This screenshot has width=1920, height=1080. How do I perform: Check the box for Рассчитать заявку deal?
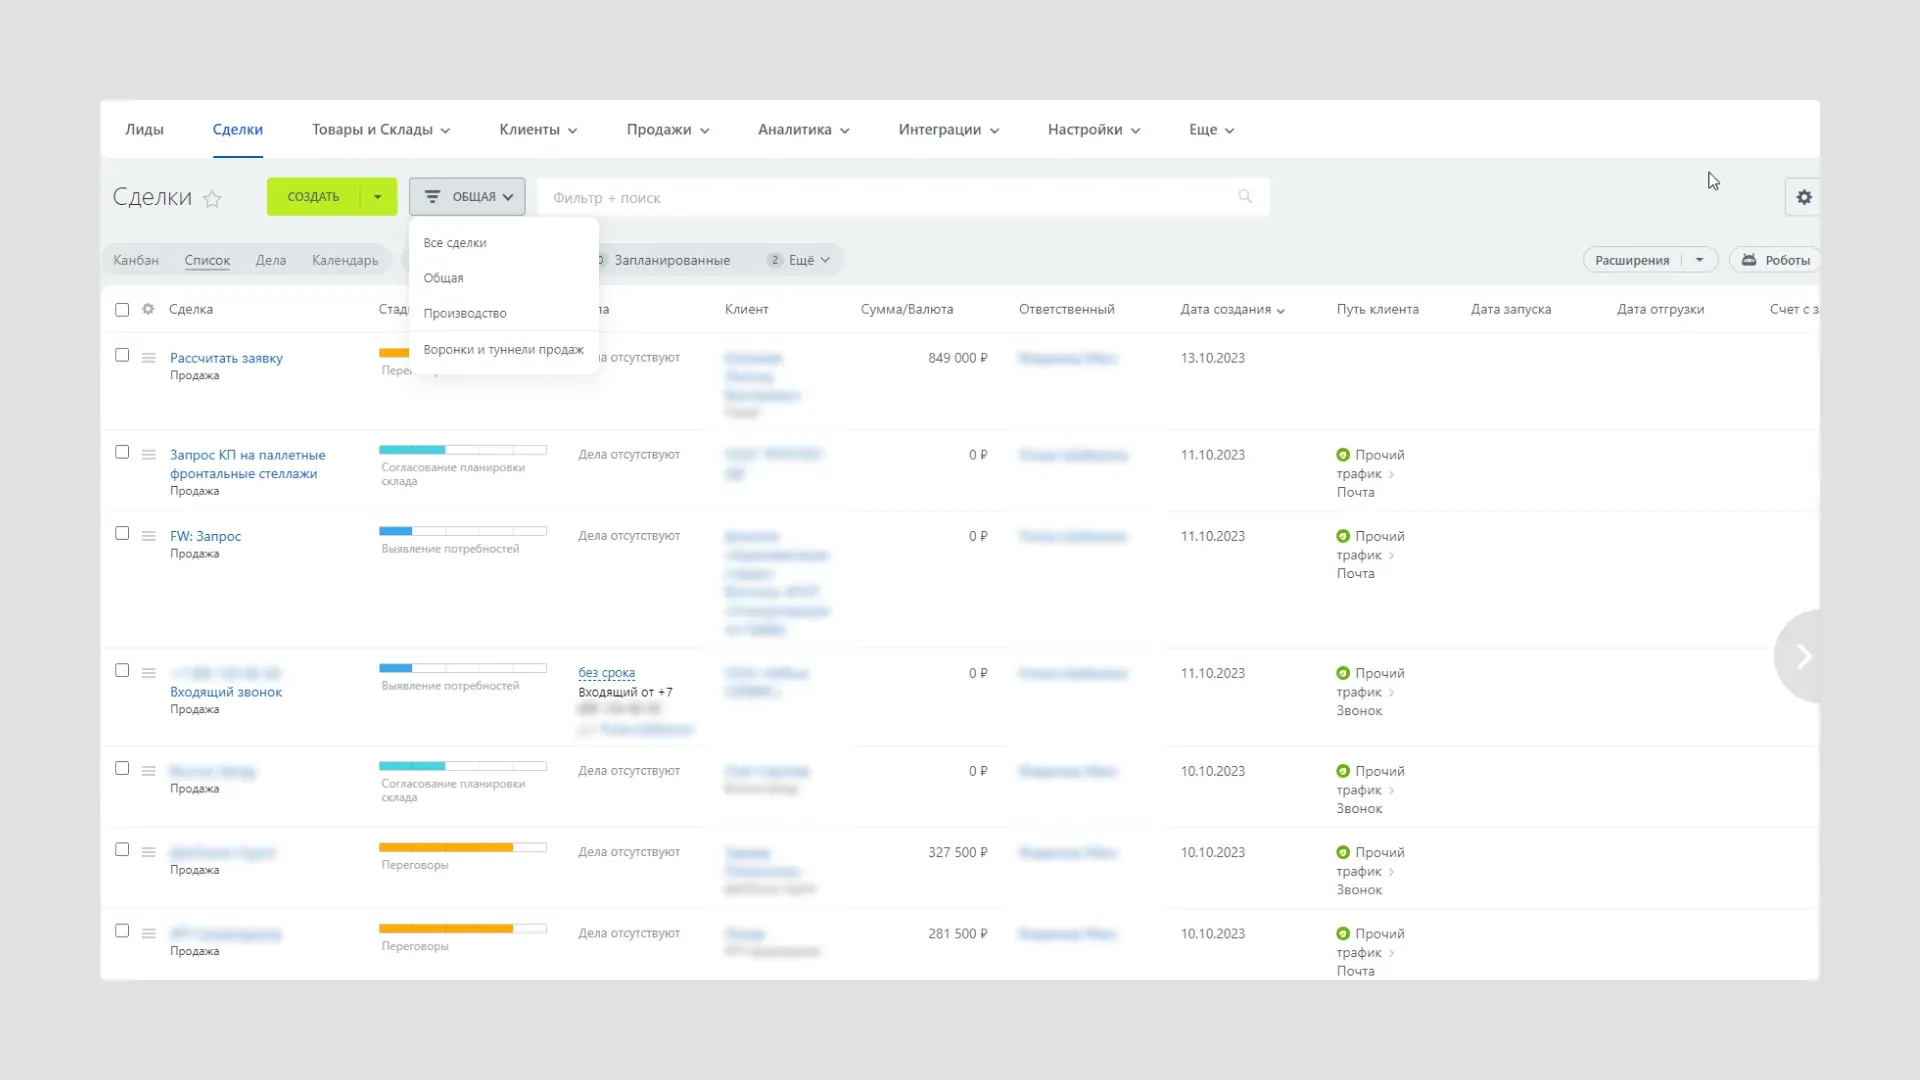point(122,355)
